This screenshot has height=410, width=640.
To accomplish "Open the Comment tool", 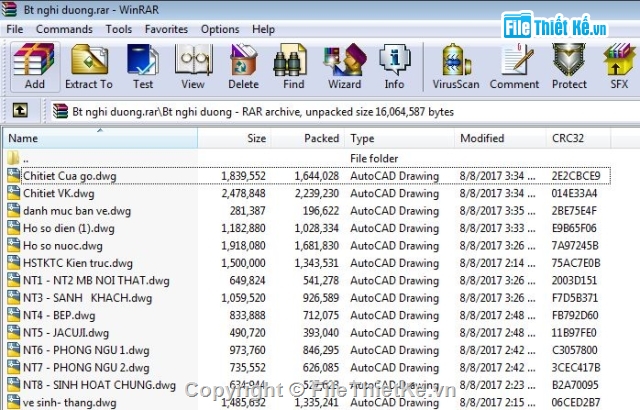I will [x=514, y=66].
